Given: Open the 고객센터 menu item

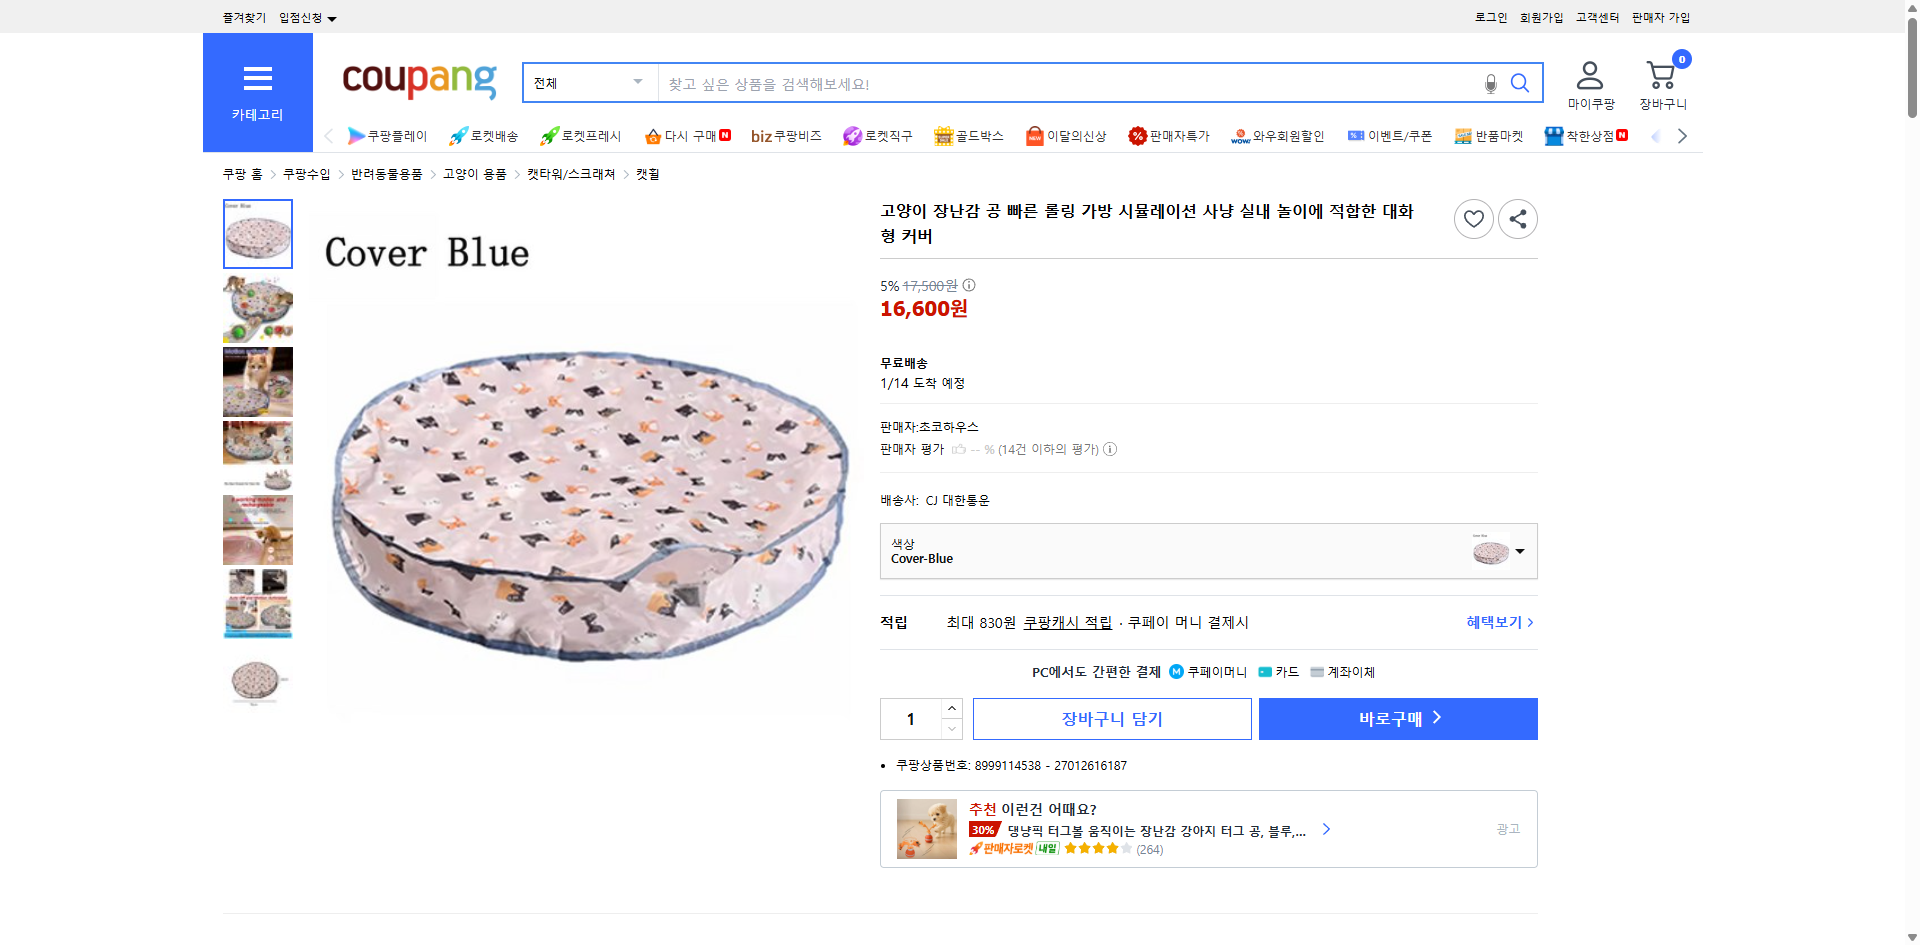Looking at the screenshot, I should (x=1597, y=17).
